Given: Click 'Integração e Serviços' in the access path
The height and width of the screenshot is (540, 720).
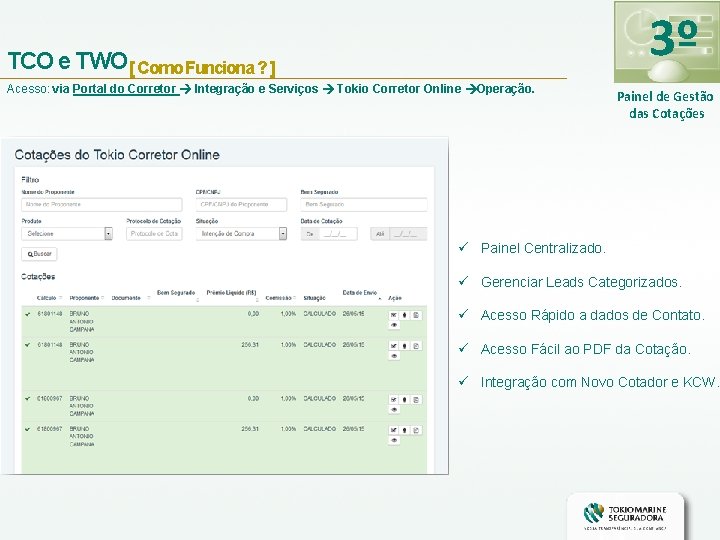Looking at the screenshot, I should (x=256, y=89).
